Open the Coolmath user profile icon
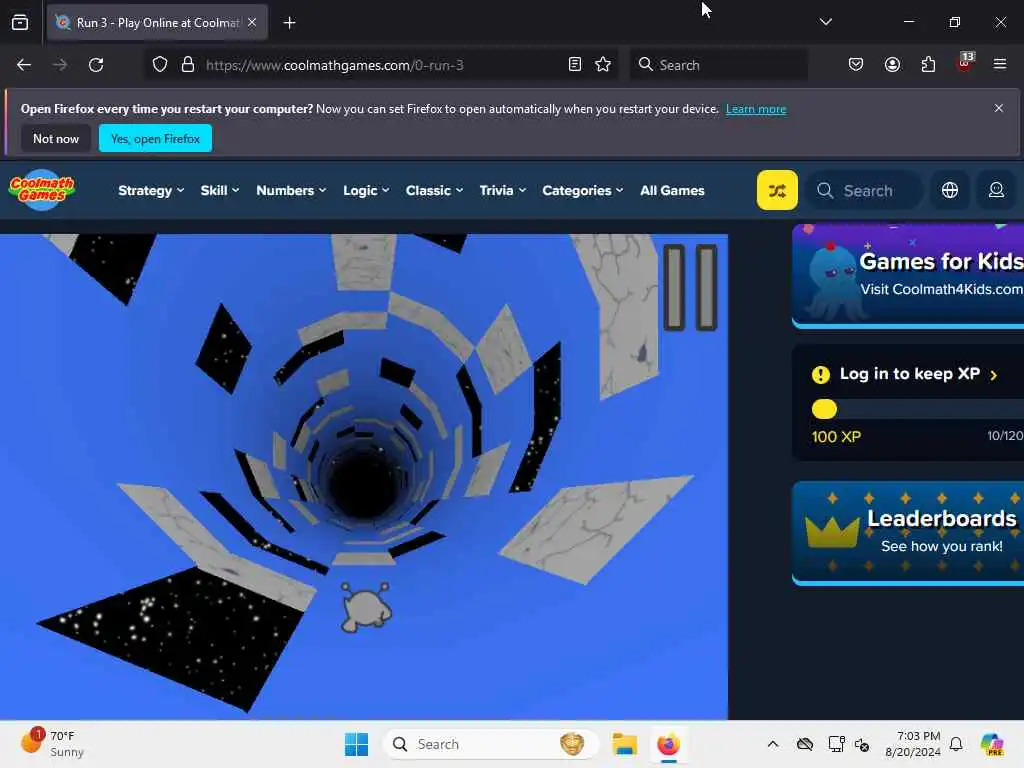This screenshot has width=1024, height=768. [x=996, y=190]
